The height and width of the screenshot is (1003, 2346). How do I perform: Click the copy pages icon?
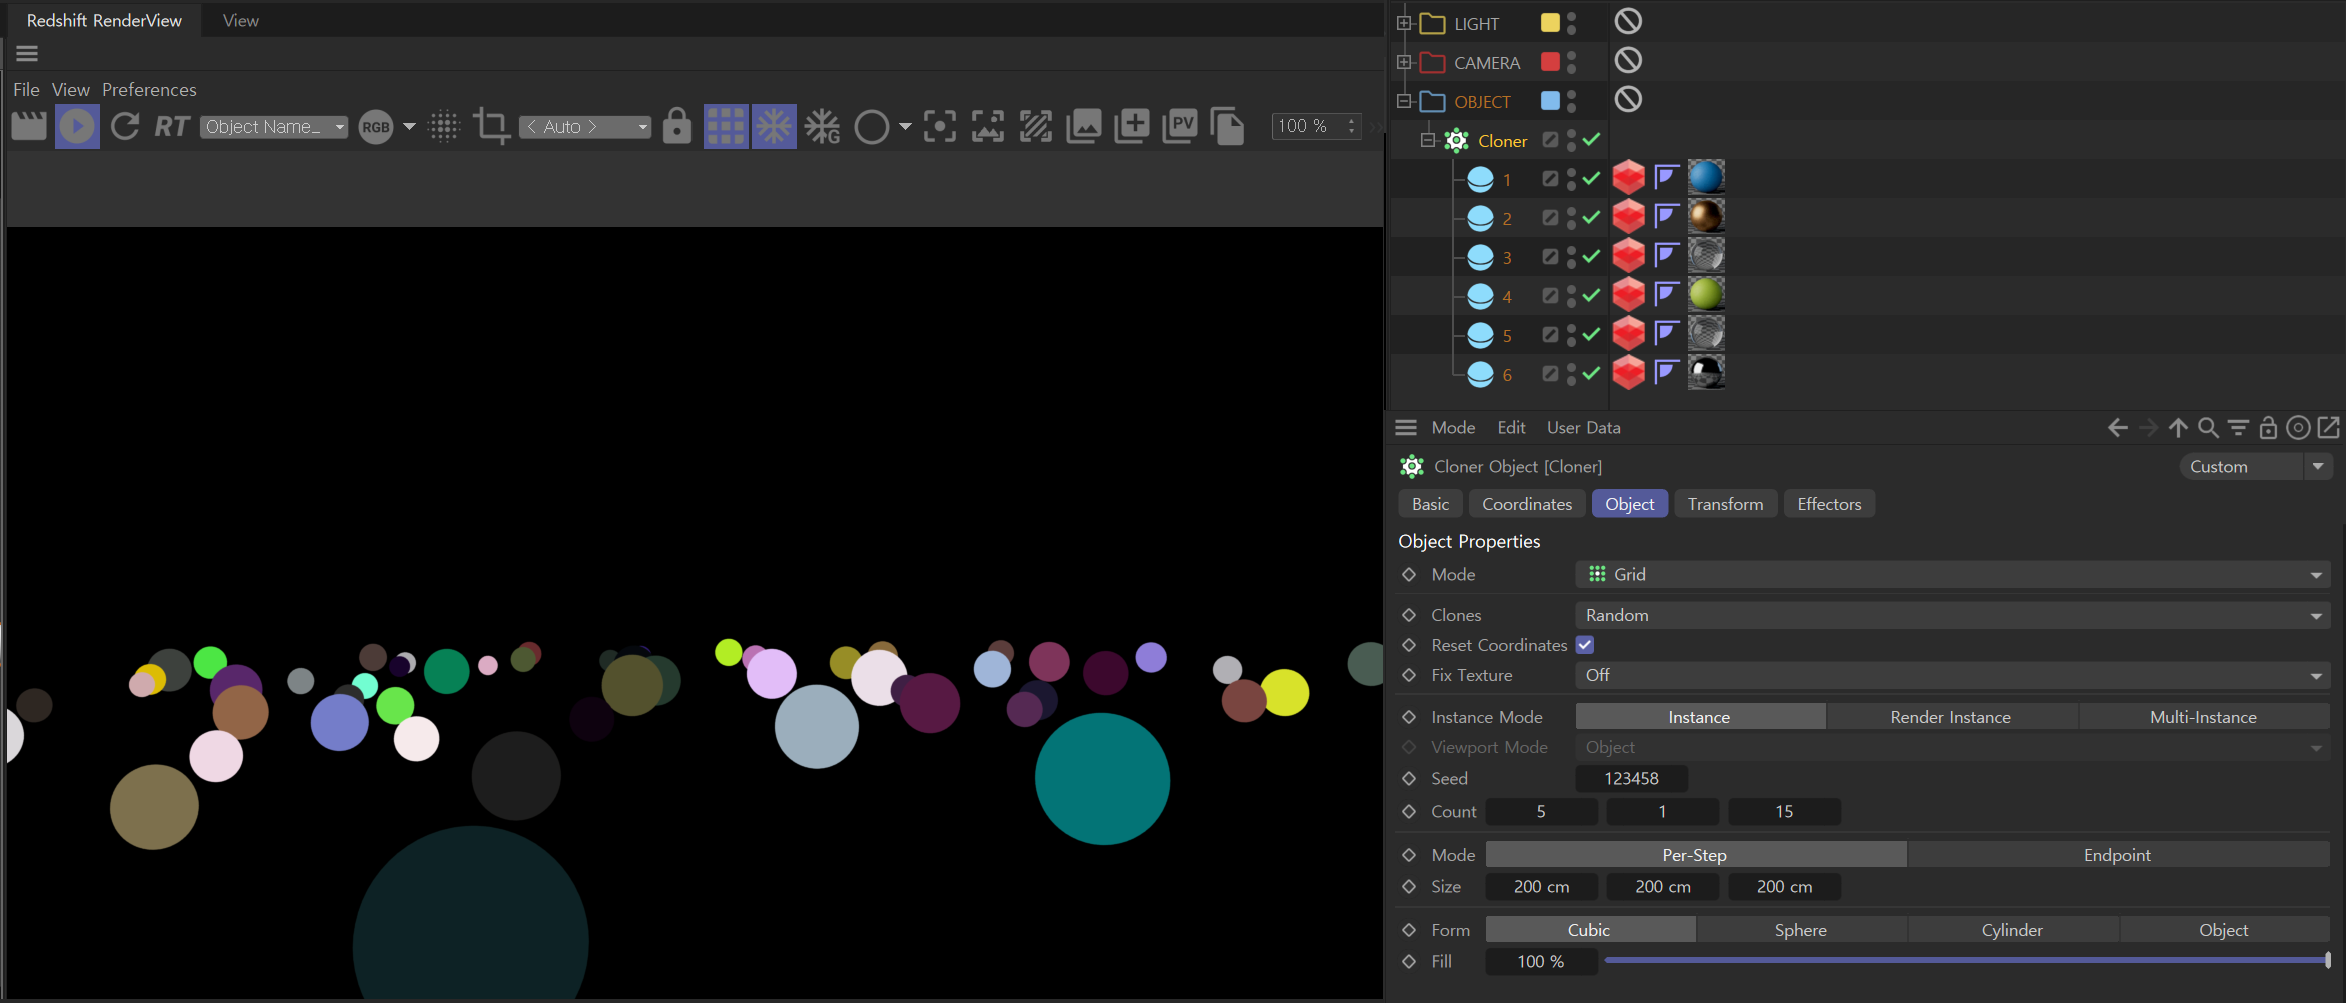(x=1227, y=127)
